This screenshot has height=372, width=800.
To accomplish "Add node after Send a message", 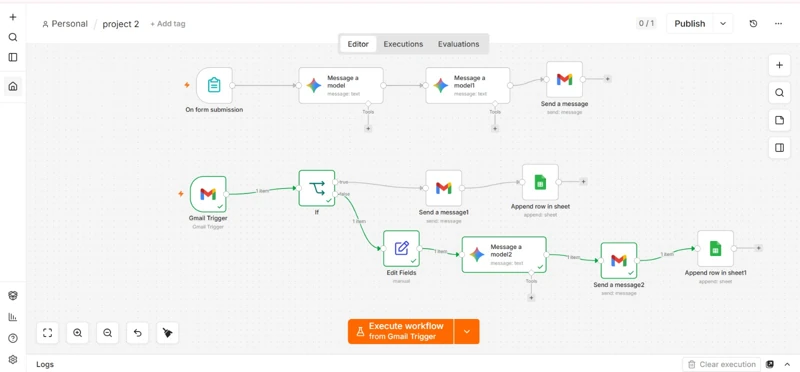I will pos(607,79).
